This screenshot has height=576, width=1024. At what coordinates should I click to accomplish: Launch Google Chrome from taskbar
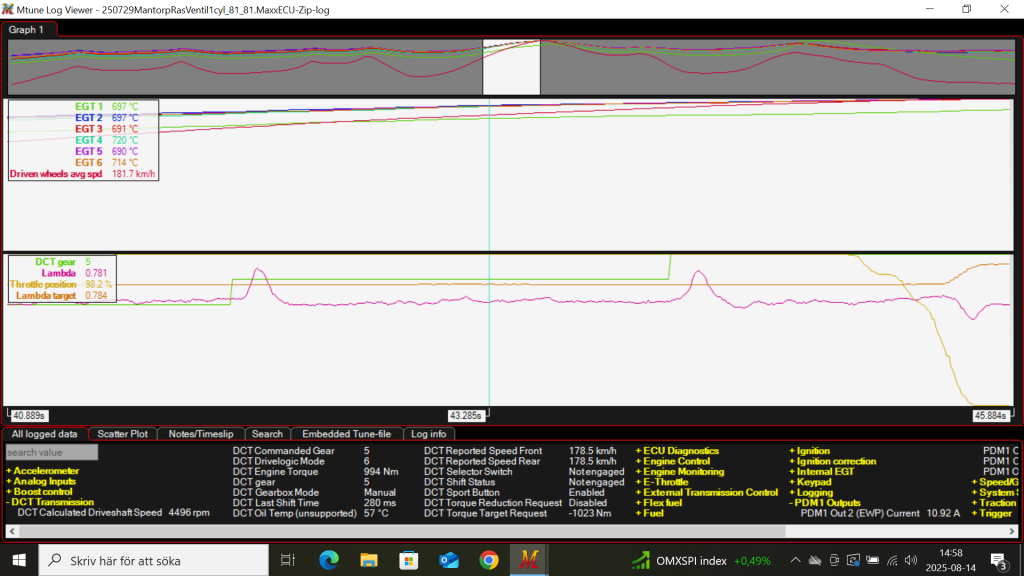[x=488, y=560]
